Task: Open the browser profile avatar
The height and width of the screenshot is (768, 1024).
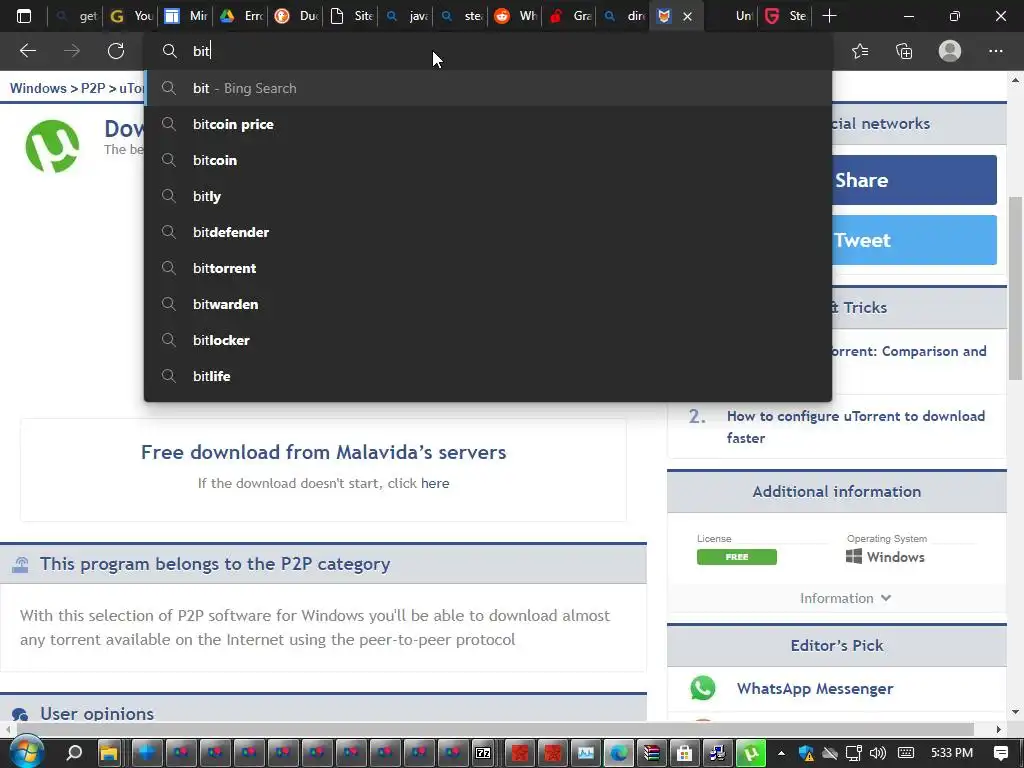Action: click(x=950, y=51)
